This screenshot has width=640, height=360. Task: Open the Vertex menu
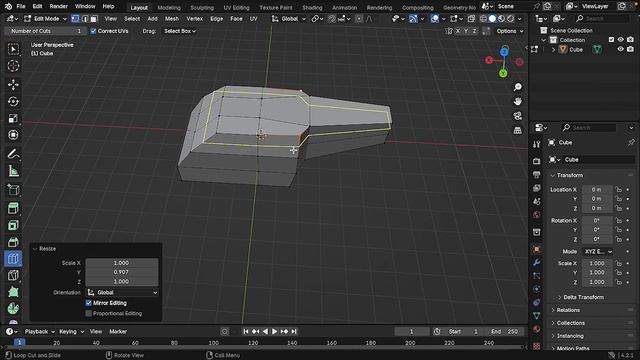194,19
